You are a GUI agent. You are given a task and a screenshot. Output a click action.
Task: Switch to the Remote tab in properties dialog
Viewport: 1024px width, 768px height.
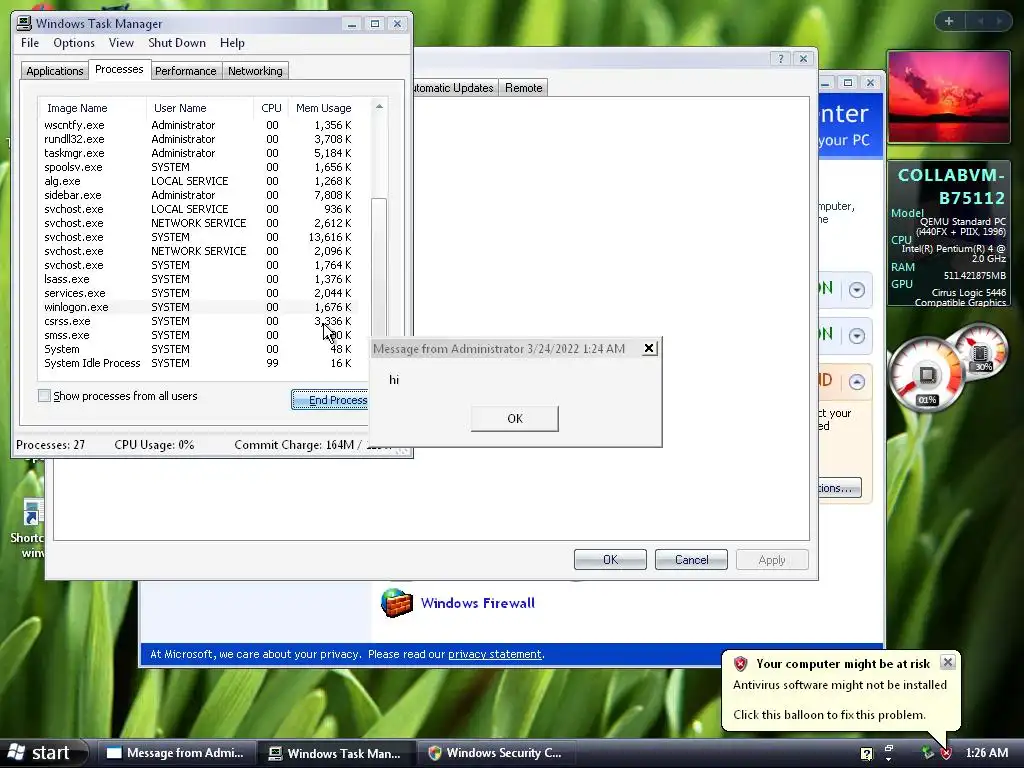coord(523,88)
